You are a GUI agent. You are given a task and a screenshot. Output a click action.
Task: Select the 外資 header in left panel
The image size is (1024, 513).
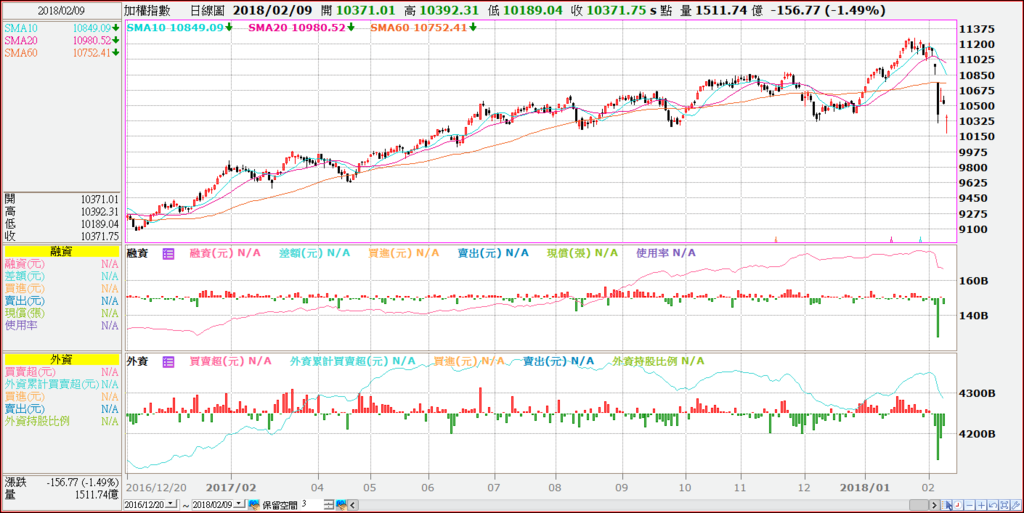point(61,359)
